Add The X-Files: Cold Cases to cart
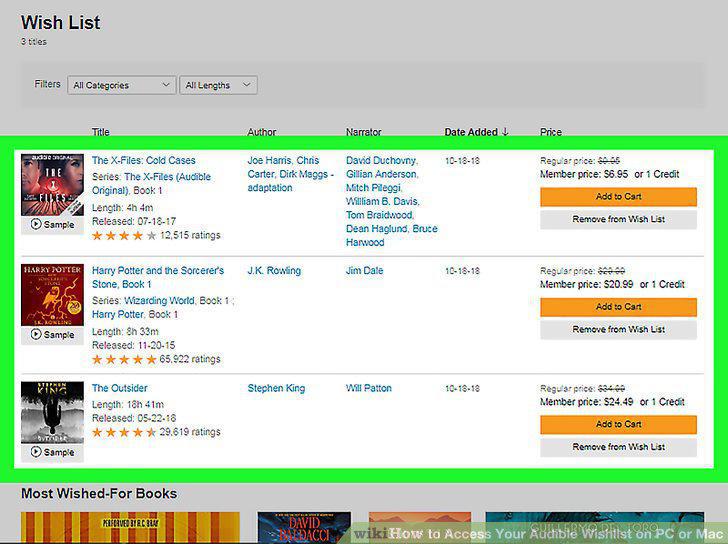728x544 pixels. 618,196
